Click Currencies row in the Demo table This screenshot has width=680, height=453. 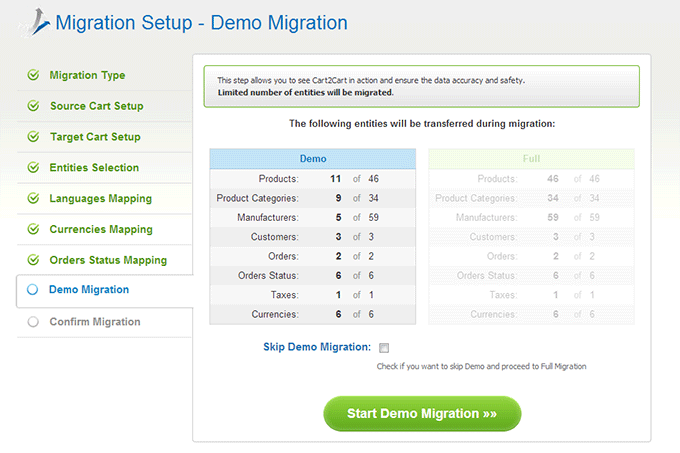pos(313,314)
